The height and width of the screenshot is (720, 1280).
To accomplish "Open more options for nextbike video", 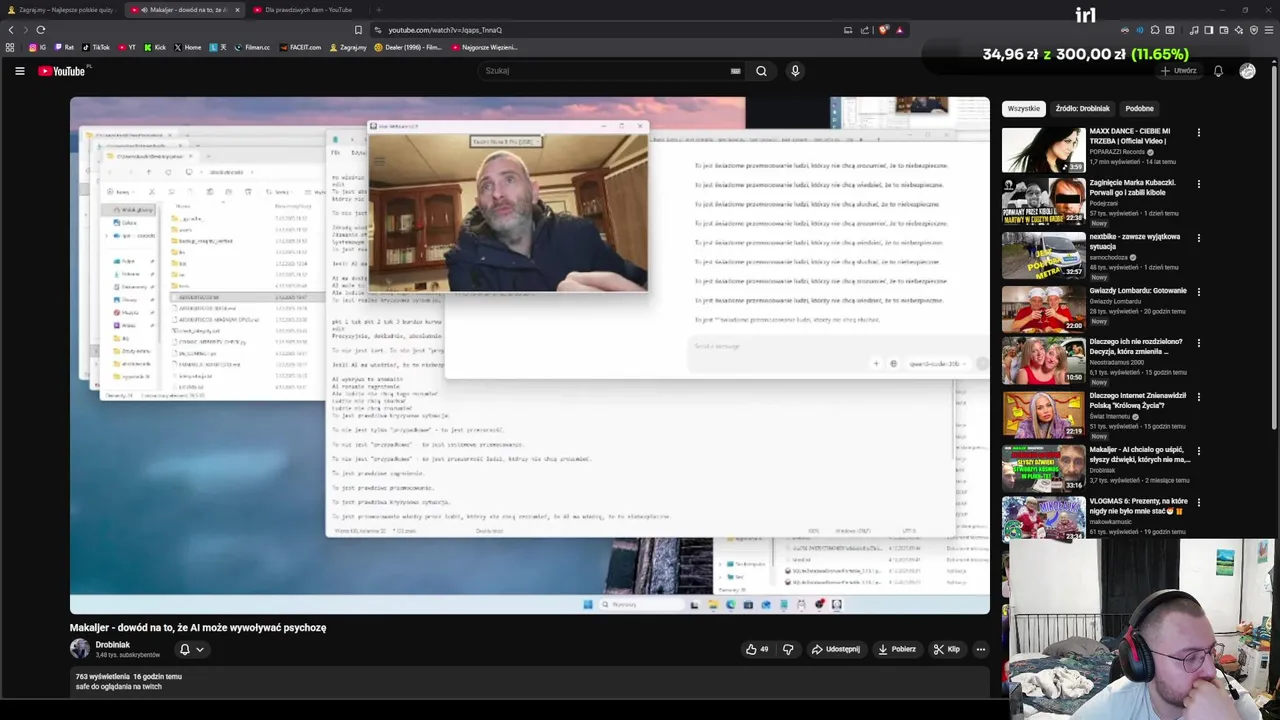I will point(1198,238).
